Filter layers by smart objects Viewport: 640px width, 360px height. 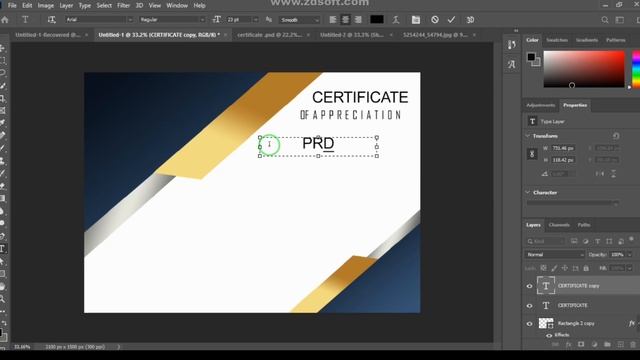pyautogui.click(x=621, y=241)
